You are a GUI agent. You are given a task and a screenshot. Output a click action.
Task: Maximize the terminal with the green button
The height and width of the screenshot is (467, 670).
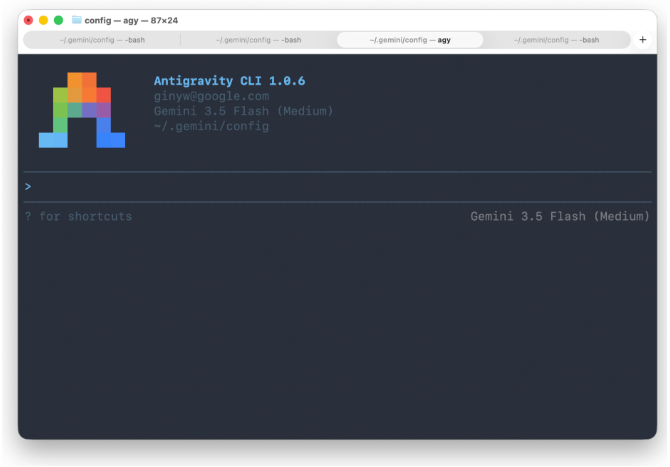pos(59,20)
